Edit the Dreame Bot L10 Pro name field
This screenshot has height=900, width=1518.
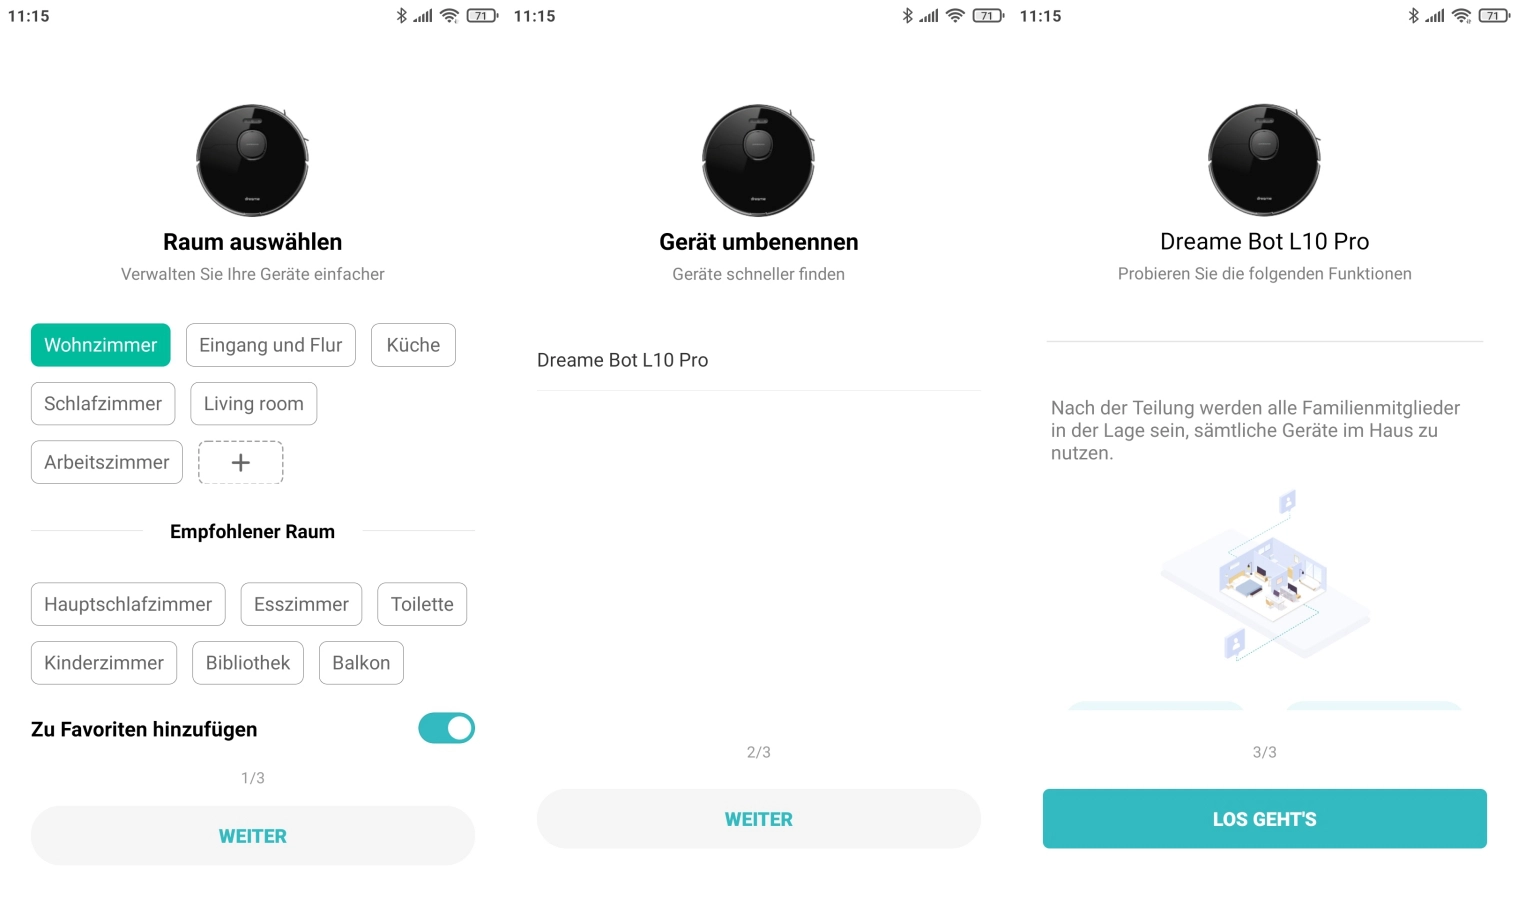(x=758, y=360)
